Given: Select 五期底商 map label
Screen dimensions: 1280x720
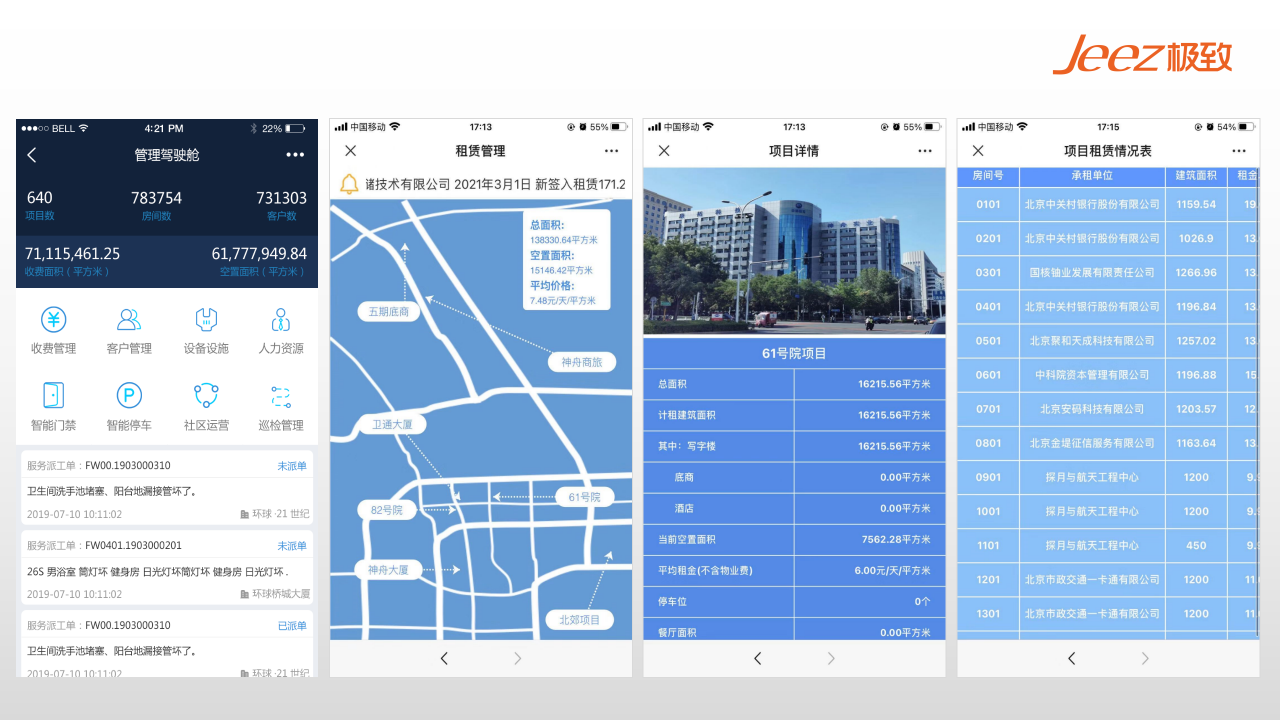Looking at the screenshot, I should coord(388,312).
